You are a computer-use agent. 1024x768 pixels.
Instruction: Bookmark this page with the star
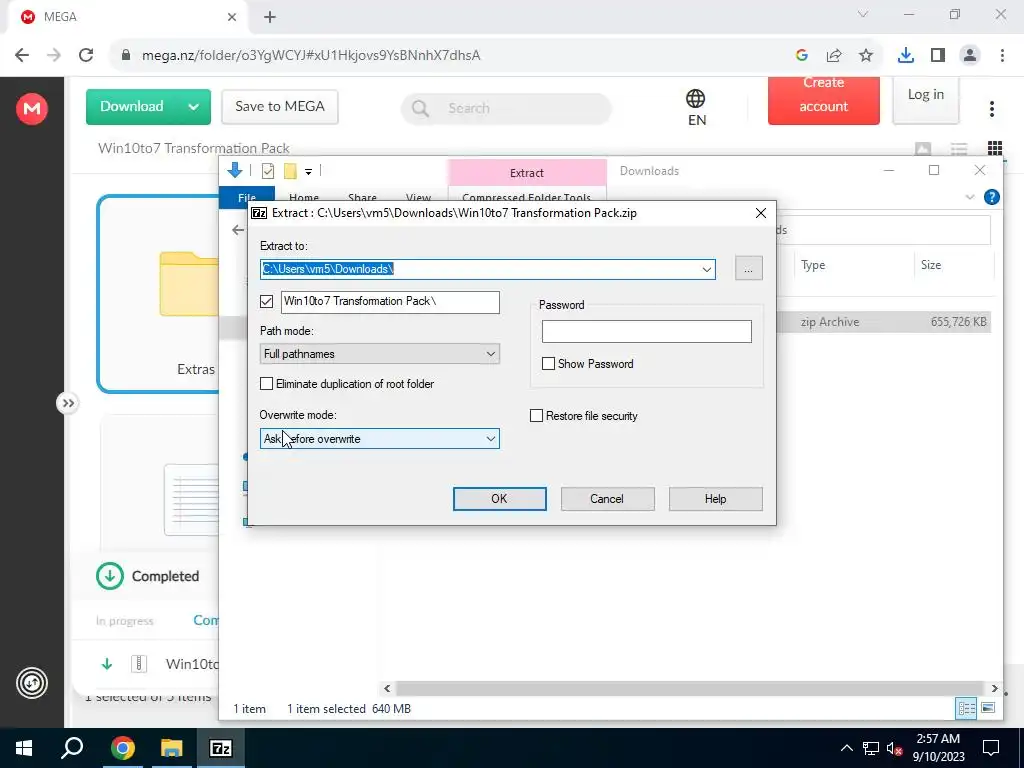coord(866,56)
